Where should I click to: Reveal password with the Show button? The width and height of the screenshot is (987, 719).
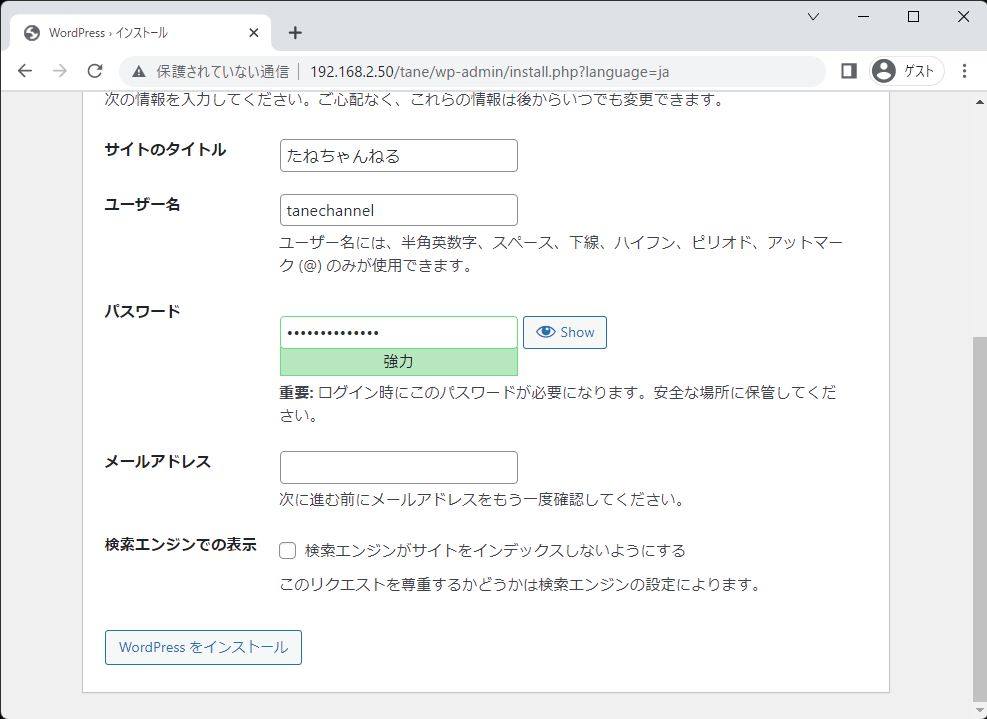pos(565,332)
